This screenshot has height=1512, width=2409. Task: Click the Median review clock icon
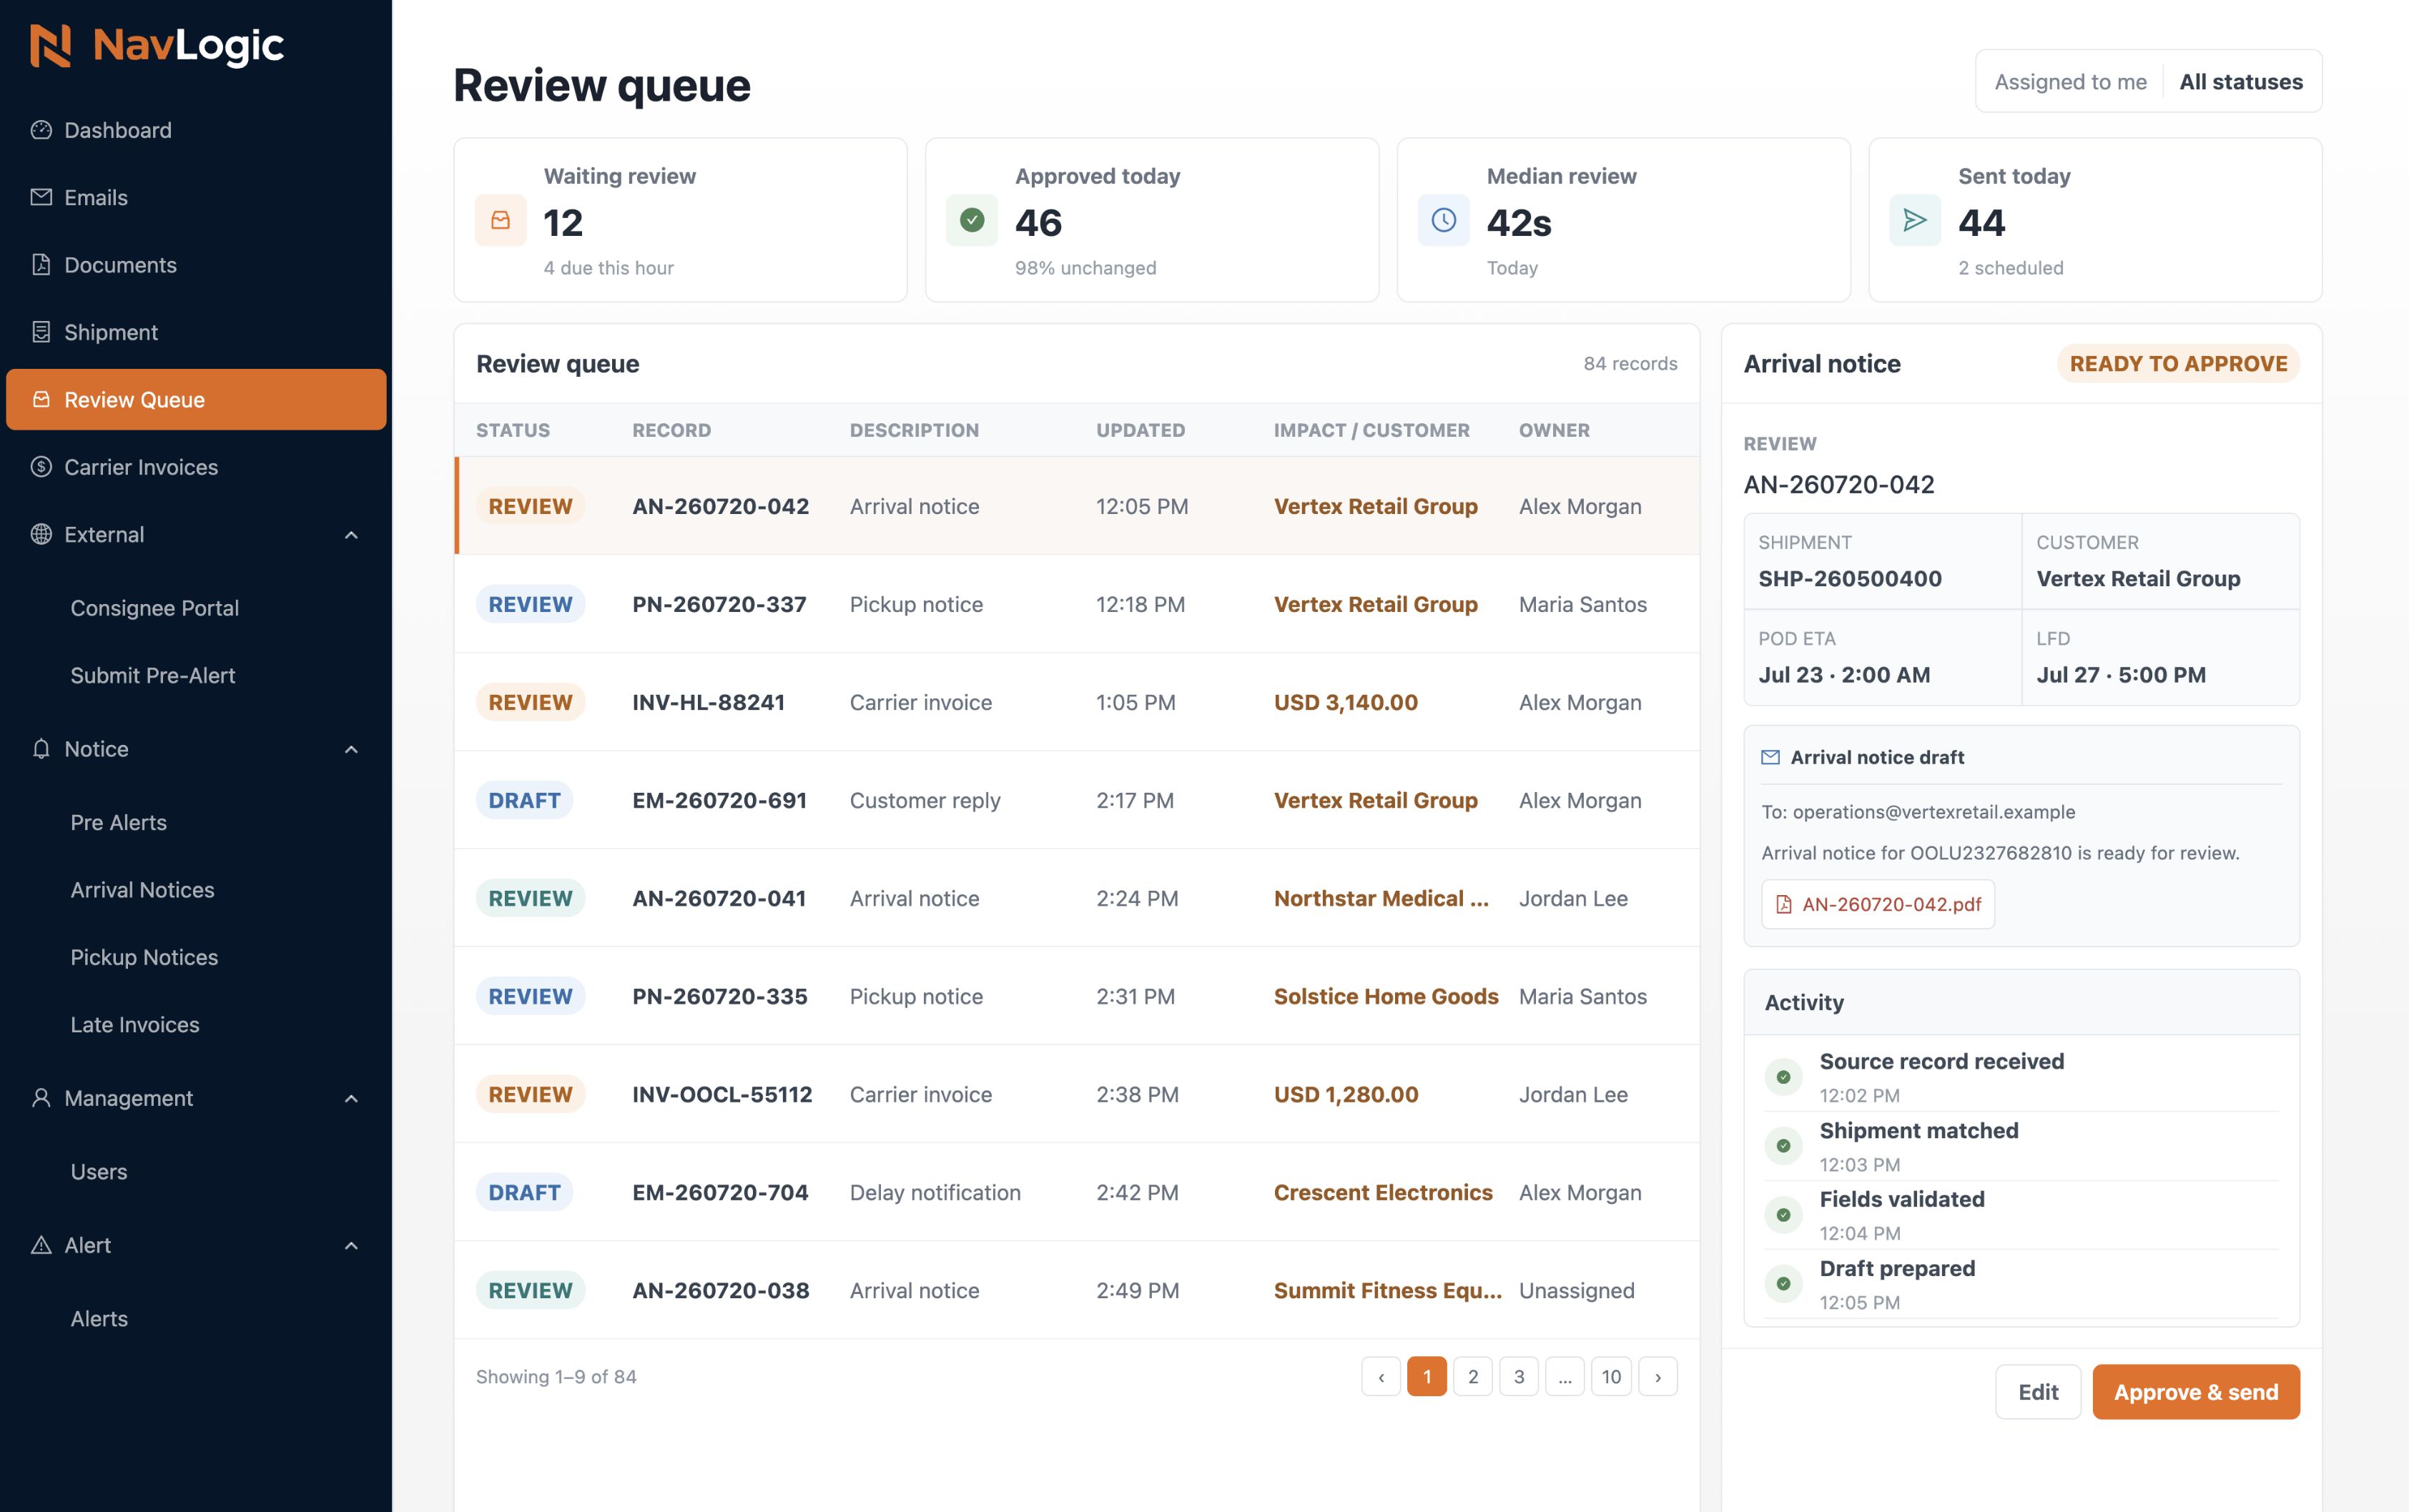pyautogui.click(x=1443, y=220)
